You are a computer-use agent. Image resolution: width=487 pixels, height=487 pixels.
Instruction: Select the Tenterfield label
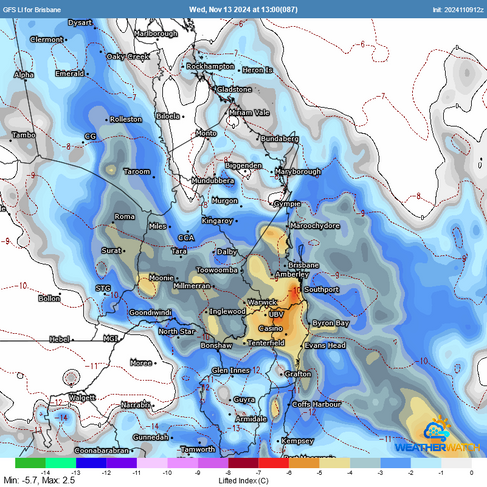coord(266,343)
